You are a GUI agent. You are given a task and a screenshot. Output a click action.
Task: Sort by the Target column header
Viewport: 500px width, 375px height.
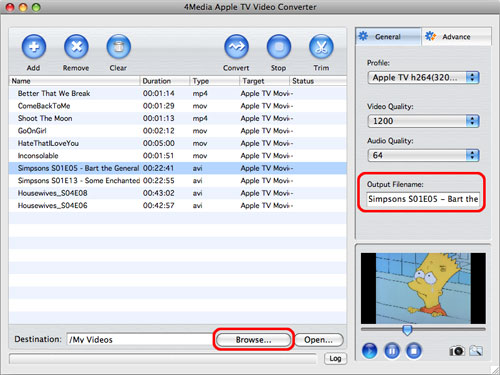265,81
